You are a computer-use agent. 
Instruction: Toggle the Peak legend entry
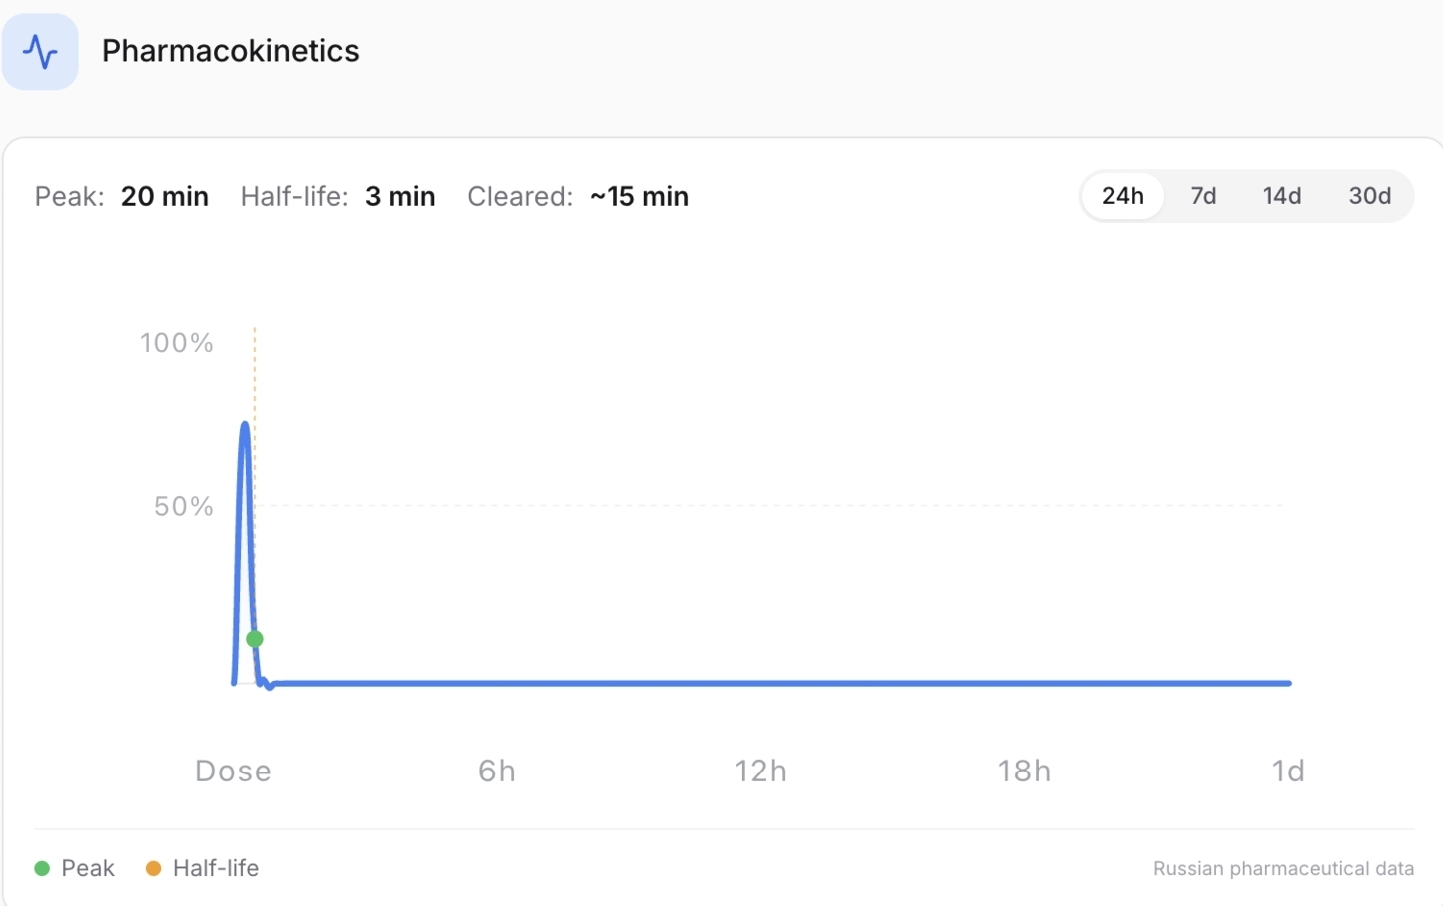[x=88, y=868]
